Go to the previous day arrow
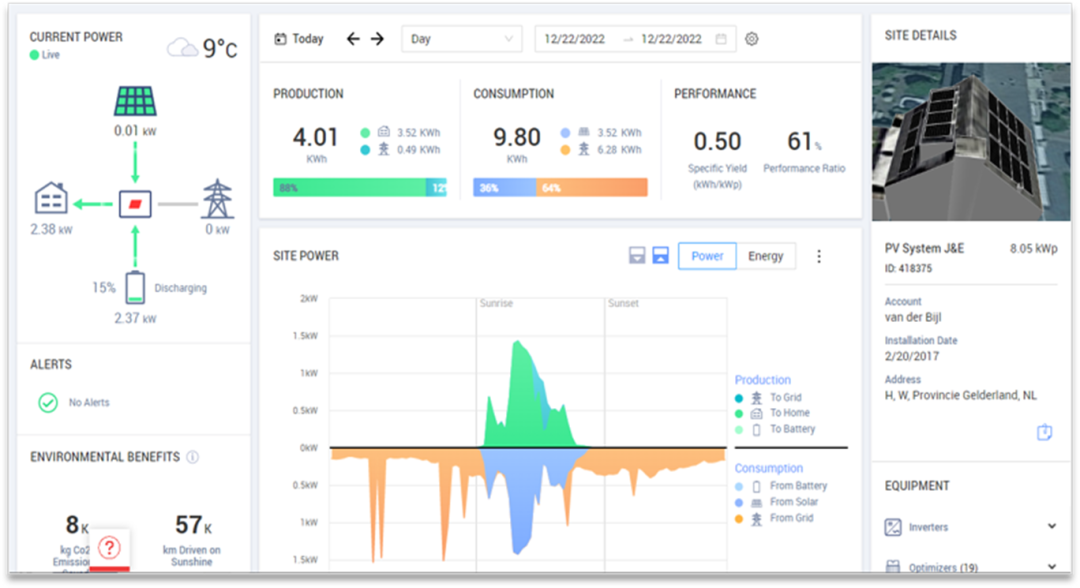The image size is (1080, 588). tap(353, 39)
